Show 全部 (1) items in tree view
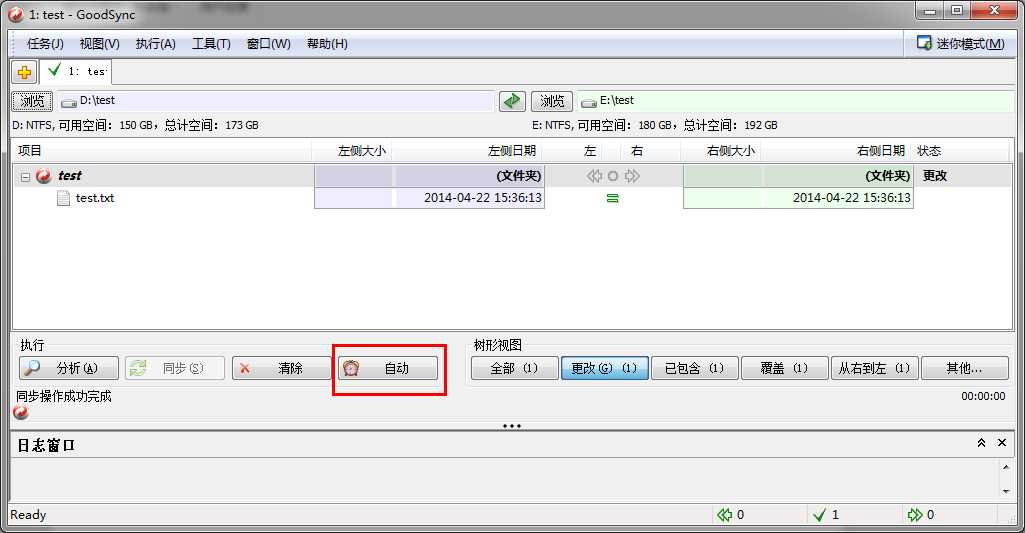Image resolution: width=1025 pixels, height=533 pixels. (514, 368)
